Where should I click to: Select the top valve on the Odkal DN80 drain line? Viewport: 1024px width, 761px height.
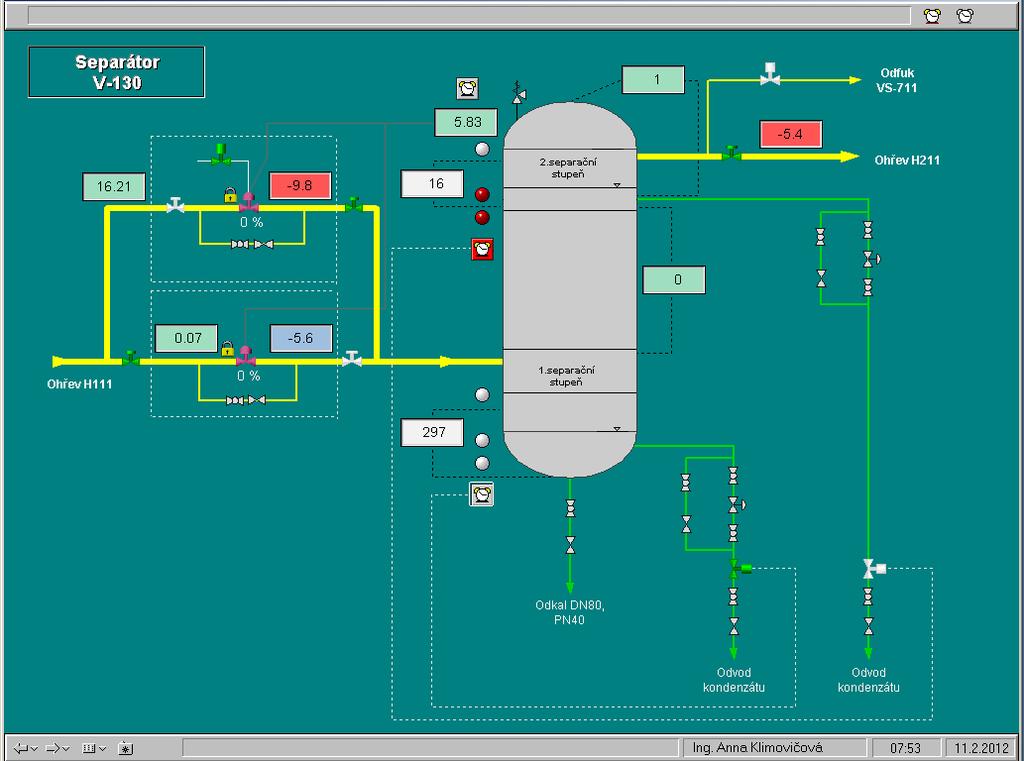click(x=570, y=508)
